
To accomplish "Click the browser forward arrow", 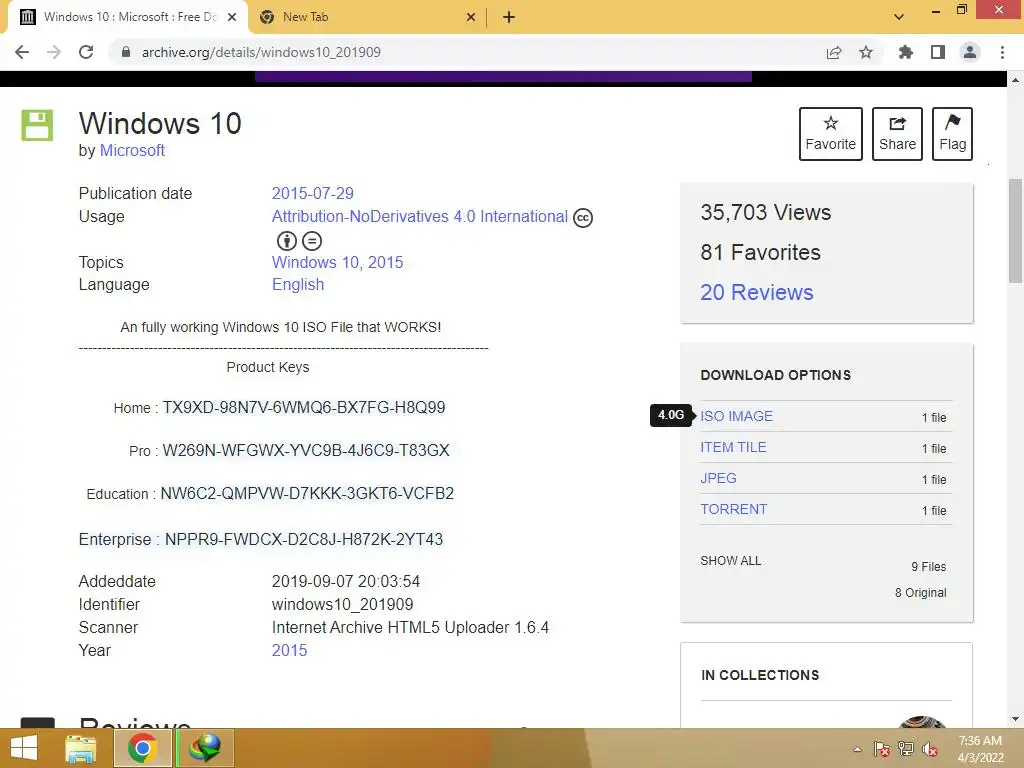I will tap(54, 52).
